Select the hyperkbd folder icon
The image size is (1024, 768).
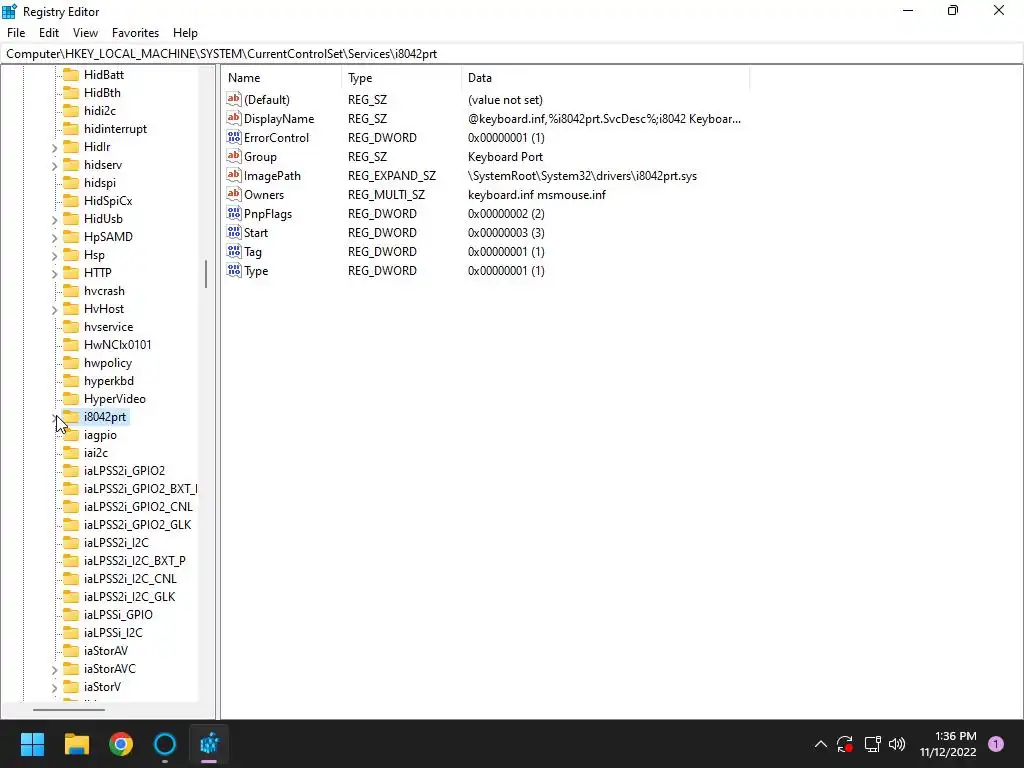pyautogui.click(x=71, y=381)
